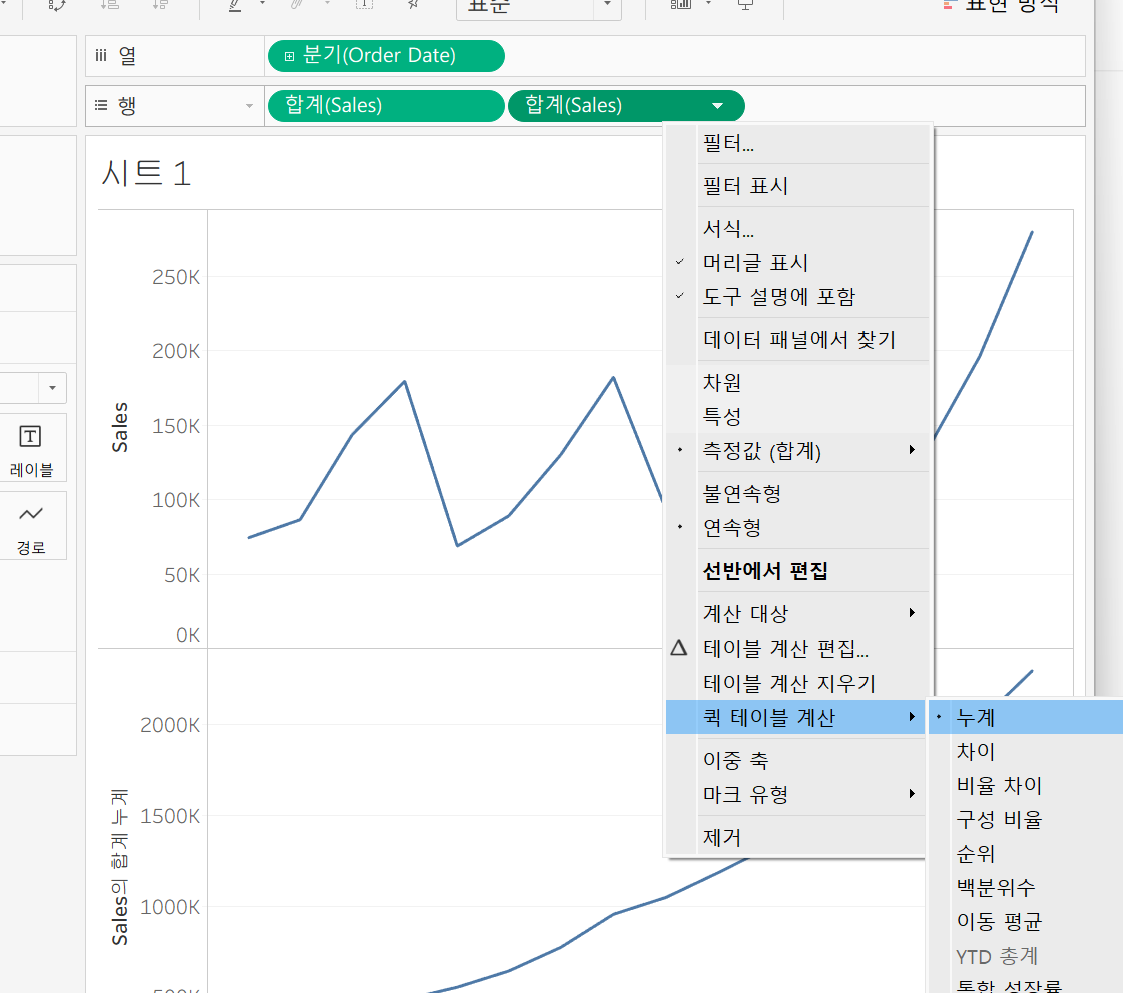
Task: Click the 열 columns shelf icon
Action: point(101,56)
